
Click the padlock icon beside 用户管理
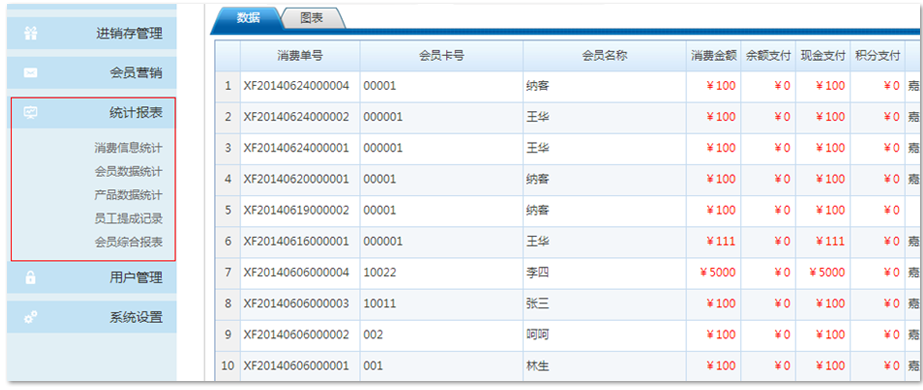pos(31,277)
